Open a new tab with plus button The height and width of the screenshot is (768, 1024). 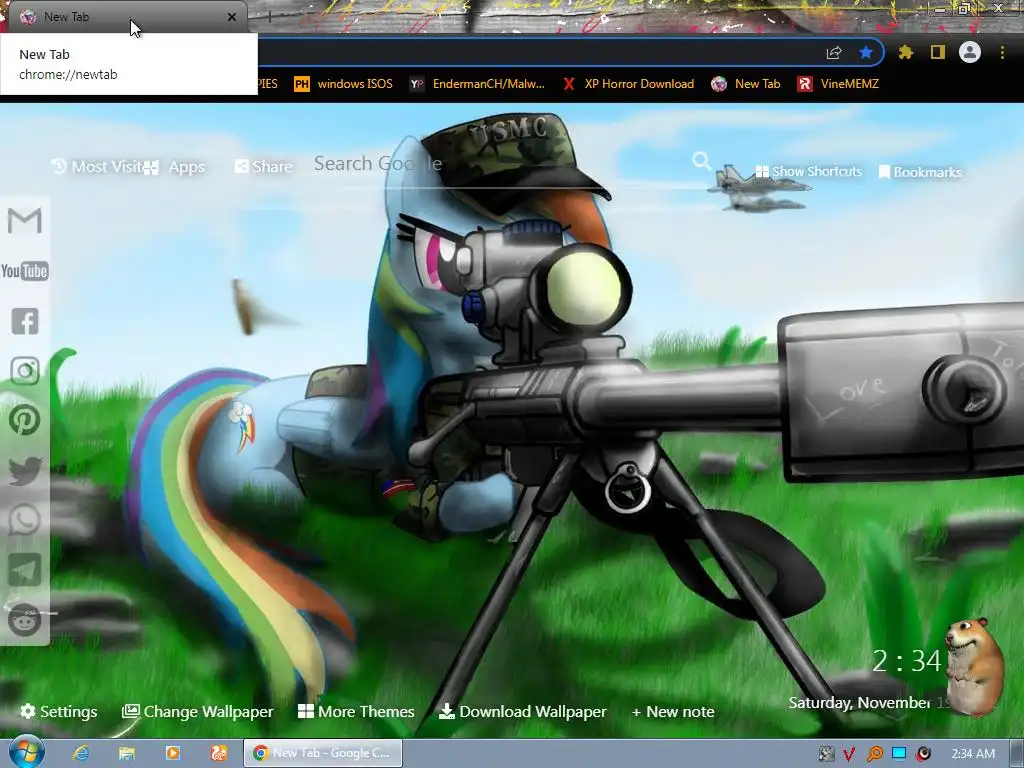point(269,17)
